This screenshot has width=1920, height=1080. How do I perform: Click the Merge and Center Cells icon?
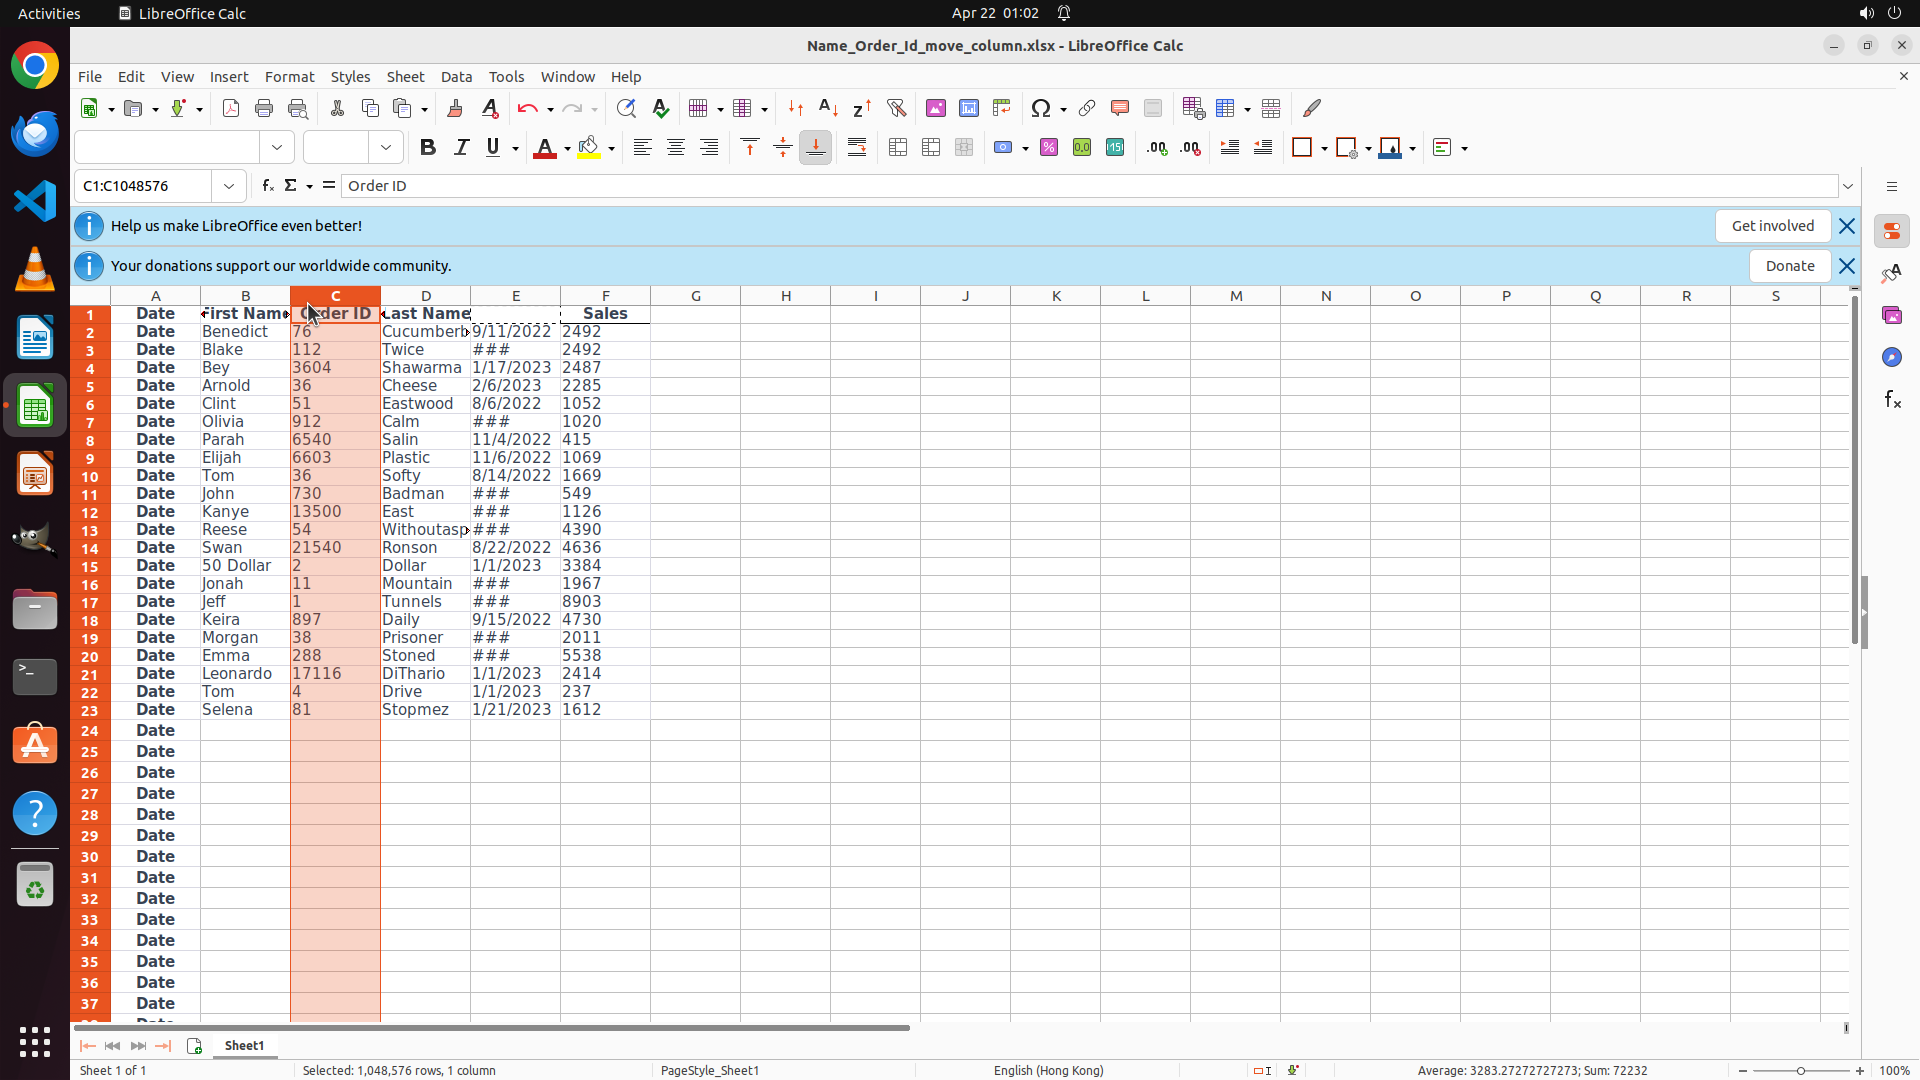(x=898, y=148)
